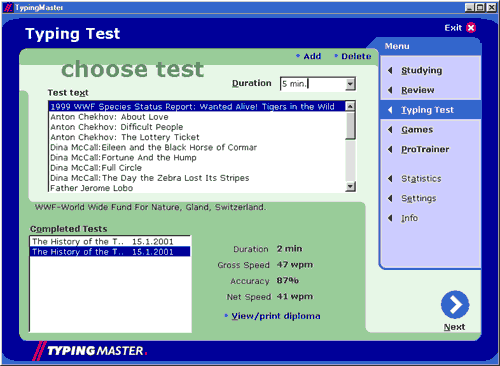The image size is (500, 366).
Task: Click the test list scrollbar thumb
Action: coord(350,125)
